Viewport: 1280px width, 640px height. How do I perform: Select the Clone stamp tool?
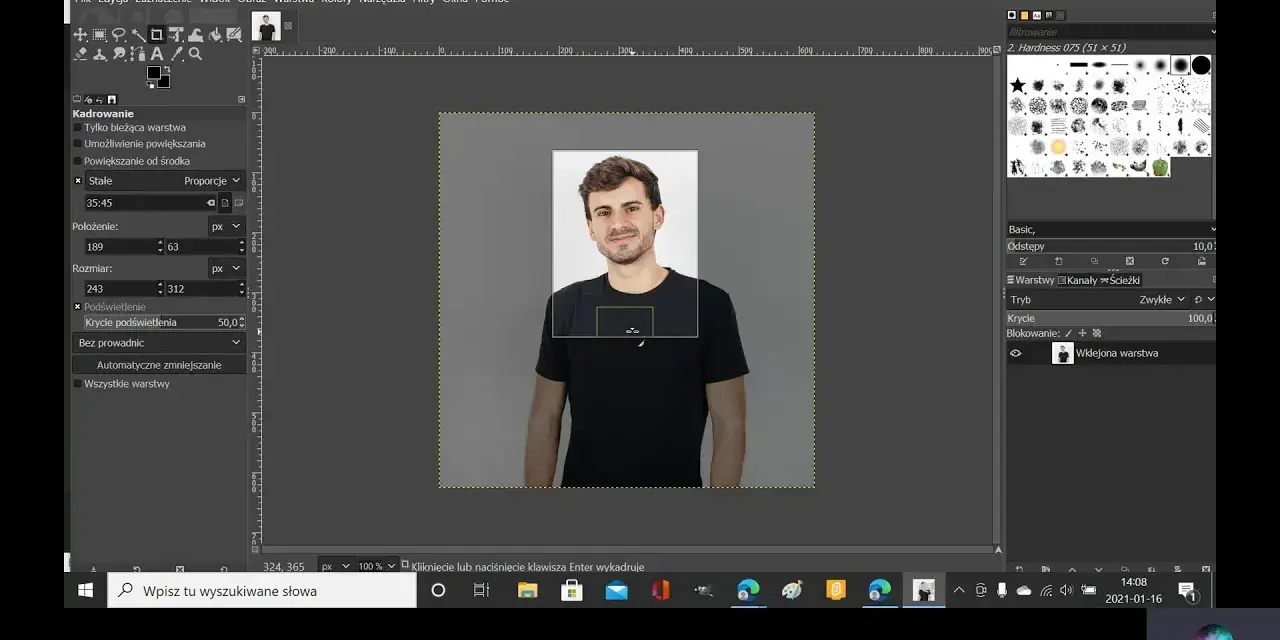[99, 54]
